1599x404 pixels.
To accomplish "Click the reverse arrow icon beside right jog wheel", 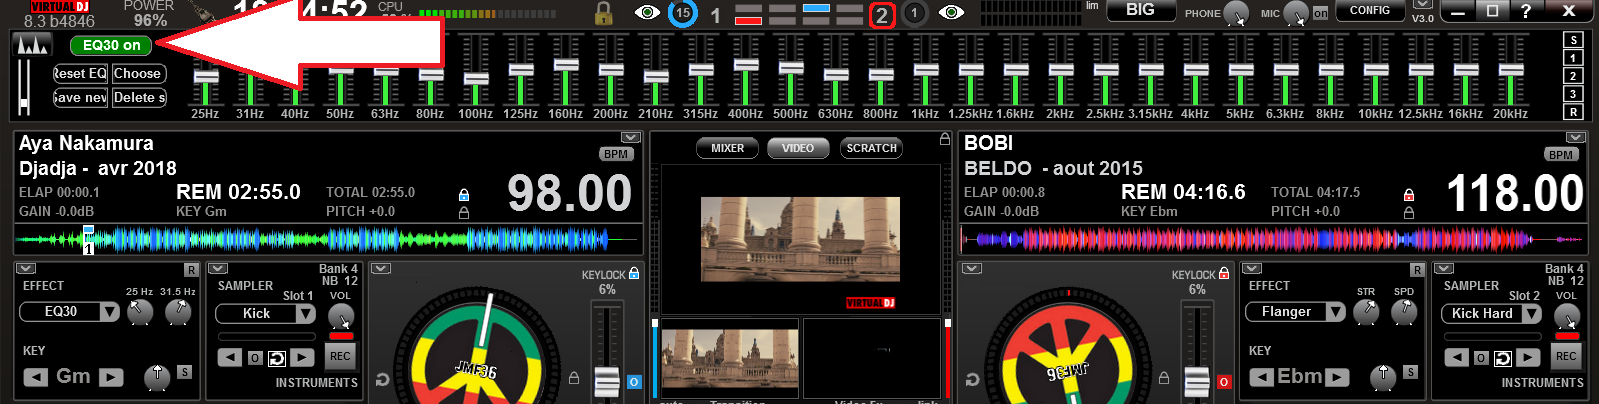I will (972, 380).
